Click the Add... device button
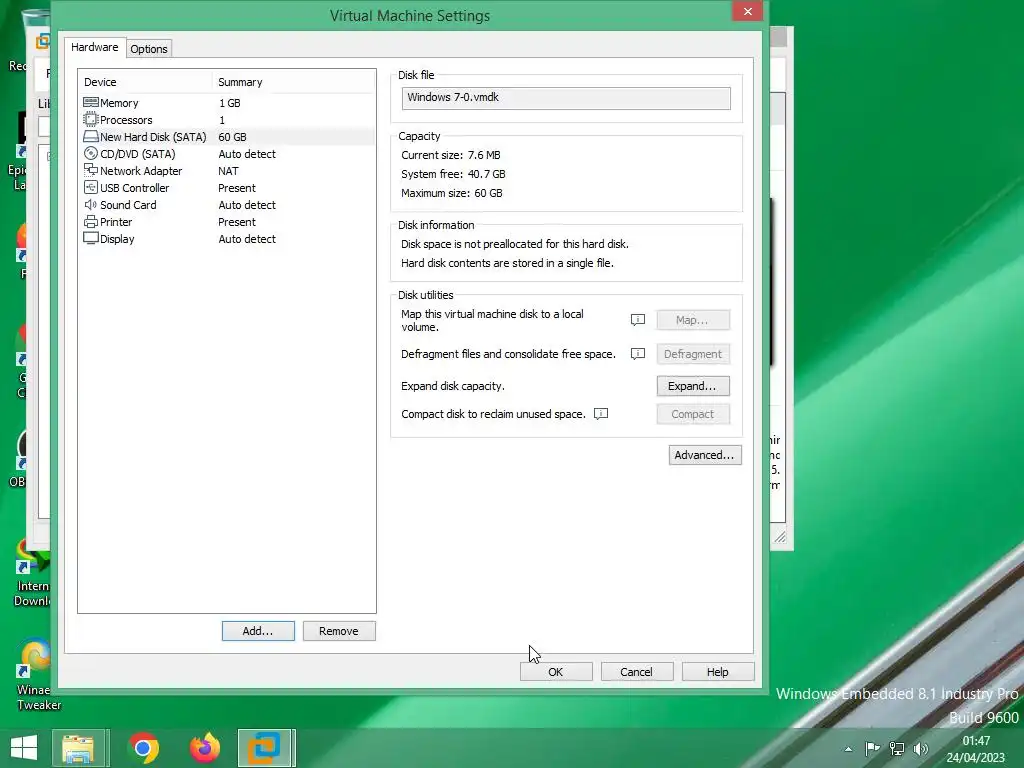This screenshot has width=1024, height=768. click(258, 631)
